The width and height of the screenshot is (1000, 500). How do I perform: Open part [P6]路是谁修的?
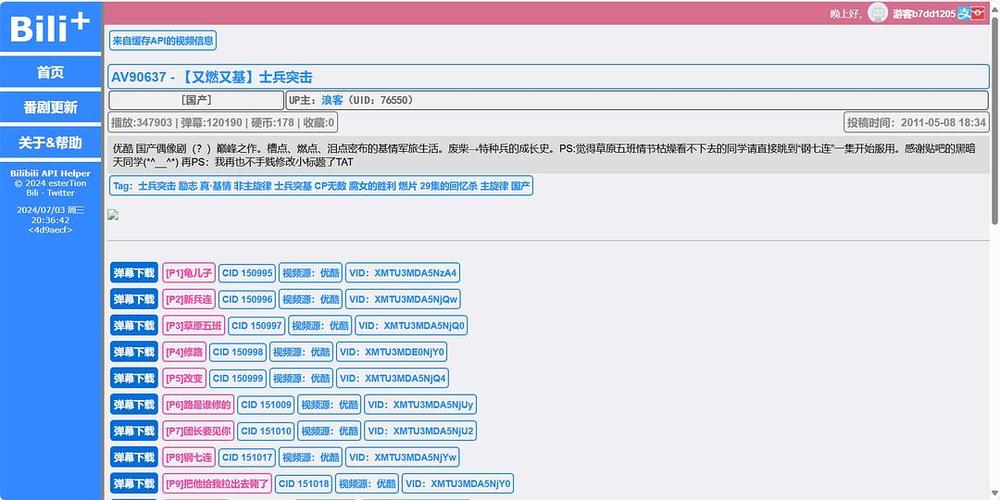[x=198, y=404]
